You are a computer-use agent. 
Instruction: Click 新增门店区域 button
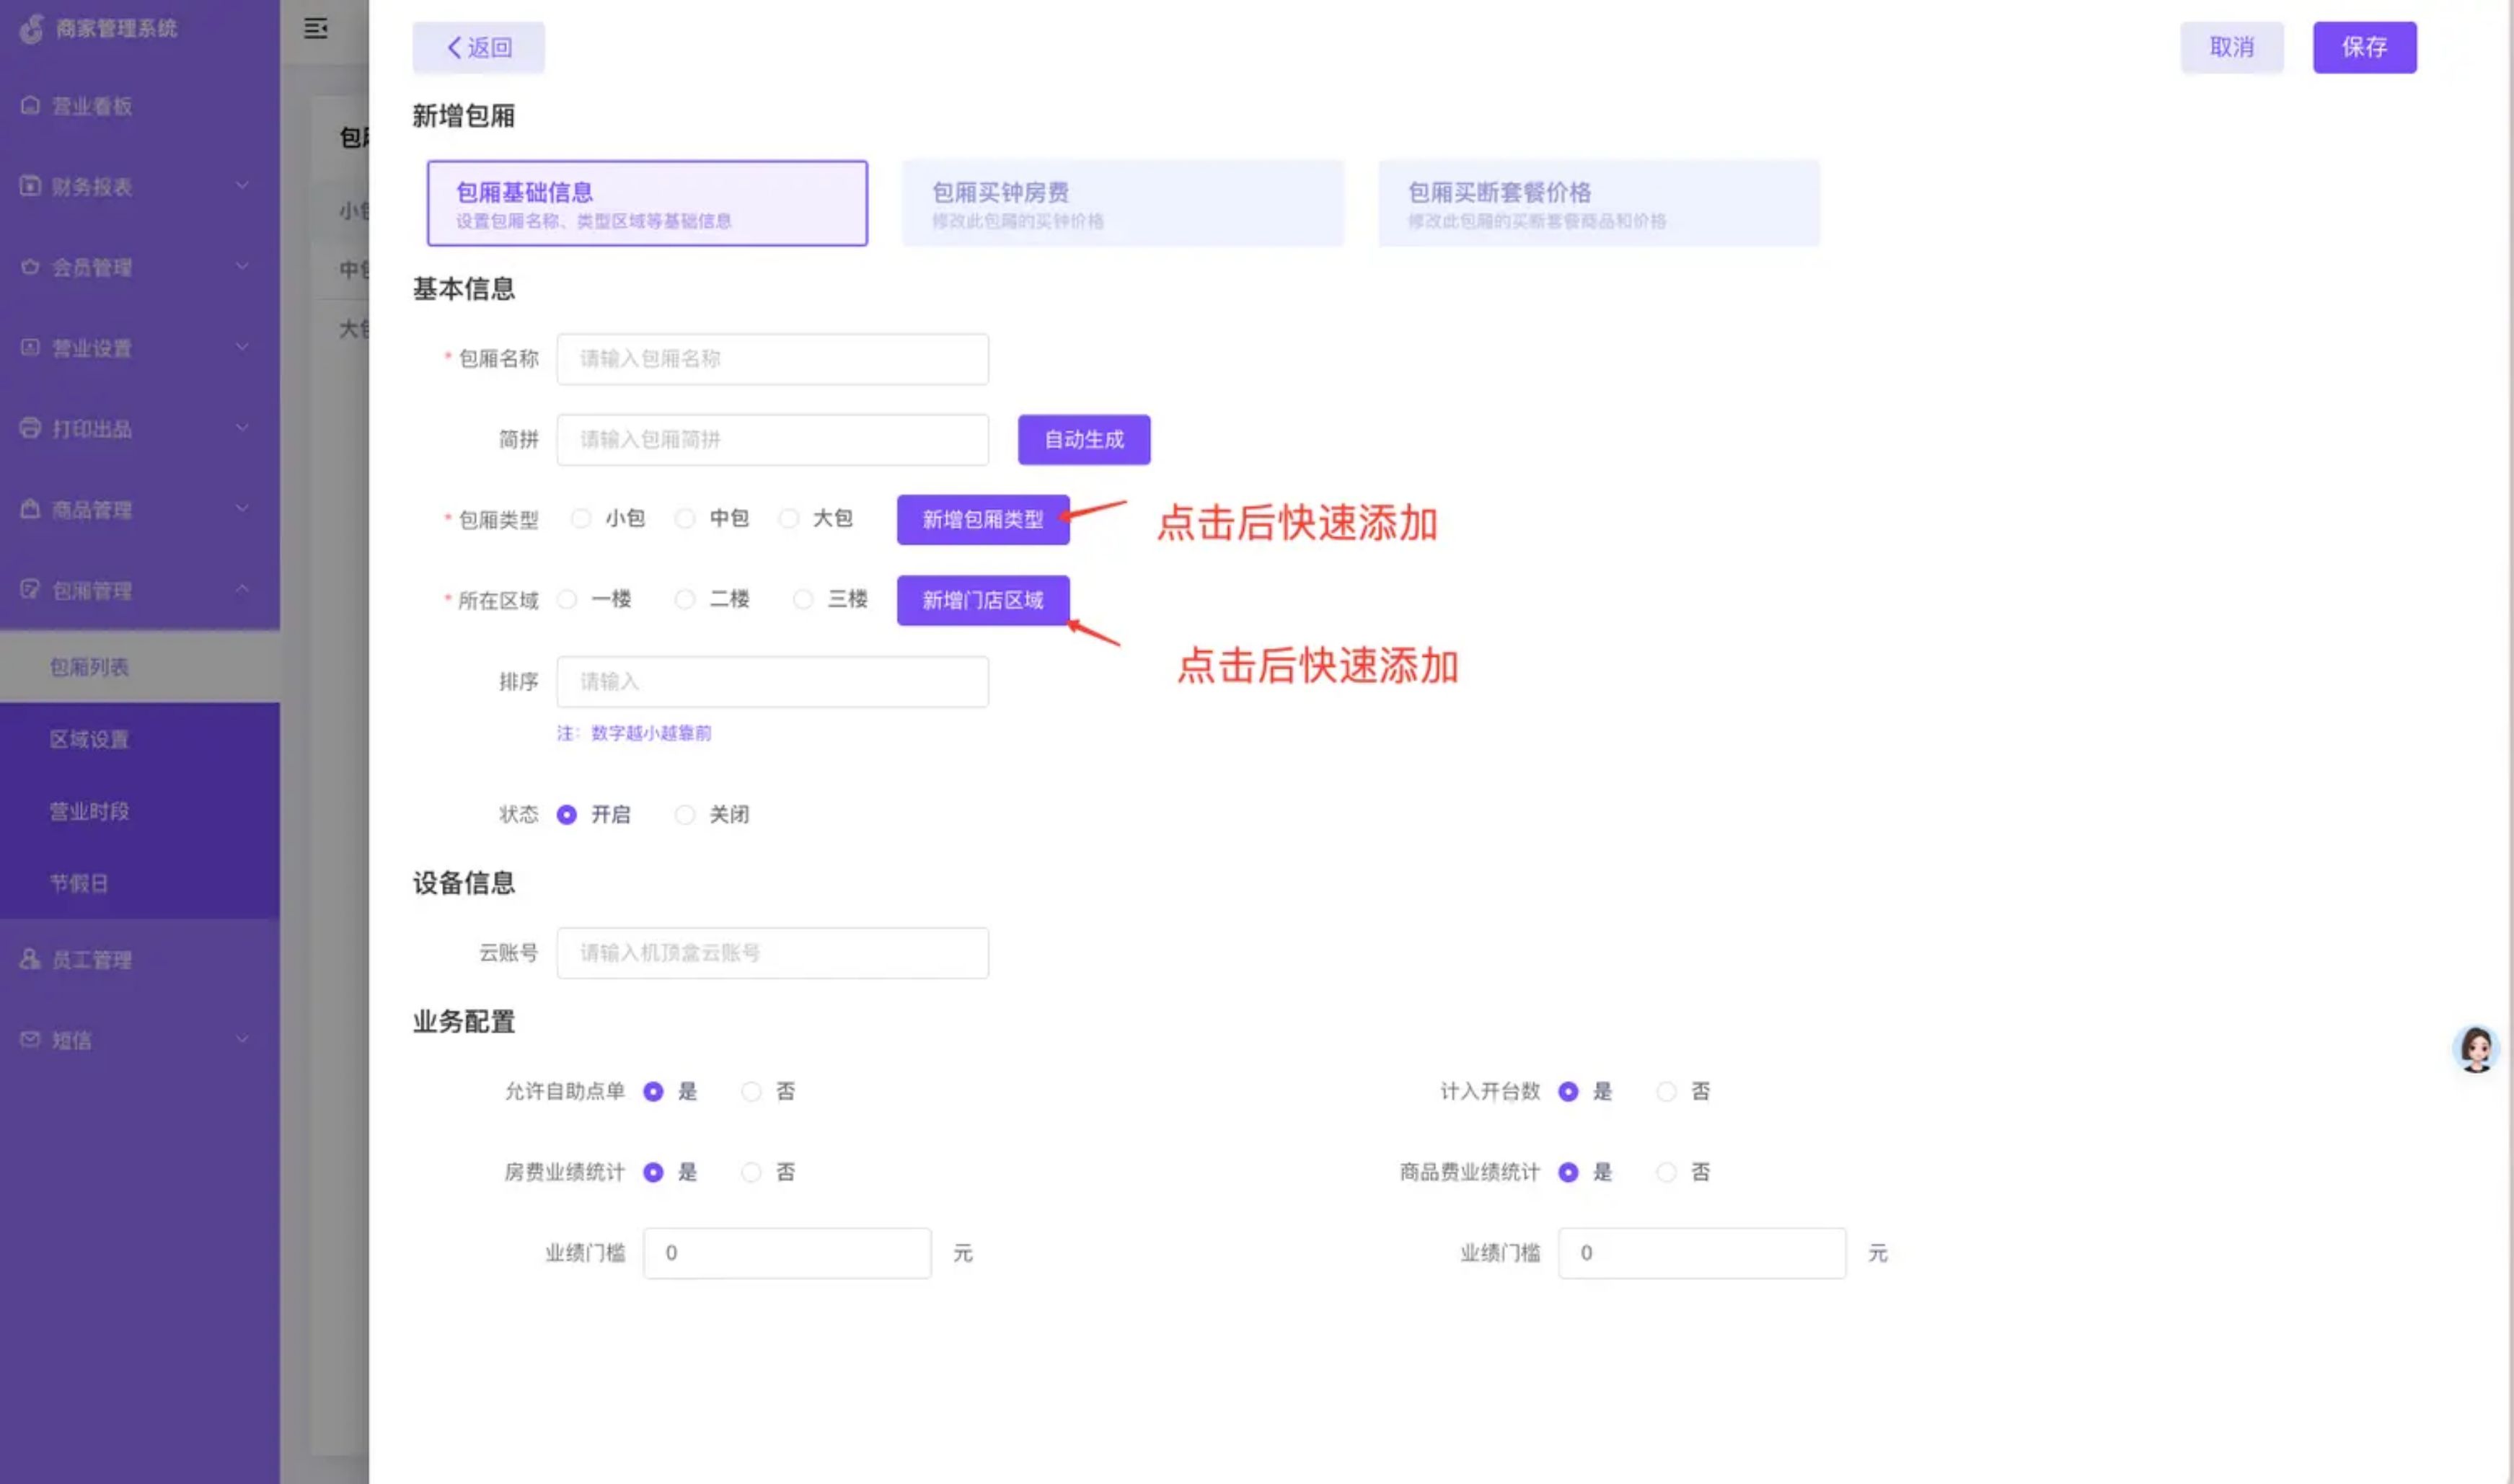point(983,600)
